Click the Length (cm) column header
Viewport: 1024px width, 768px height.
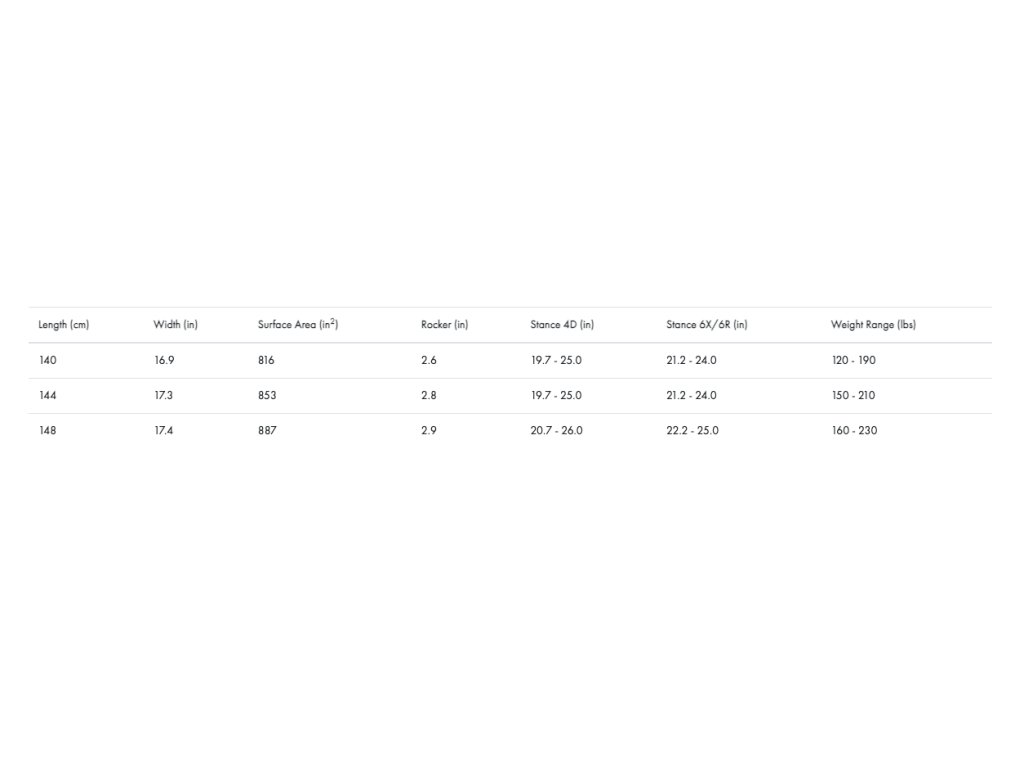pos(63,325)
